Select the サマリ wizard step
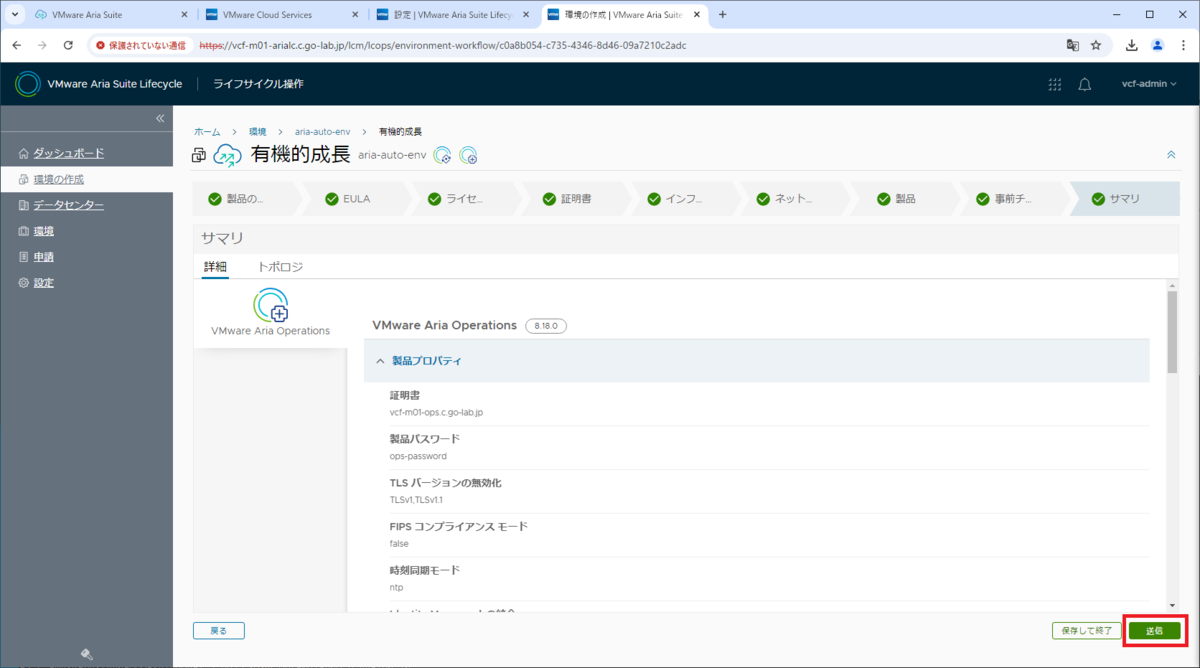1200x668 pixels. [1124, 199]
